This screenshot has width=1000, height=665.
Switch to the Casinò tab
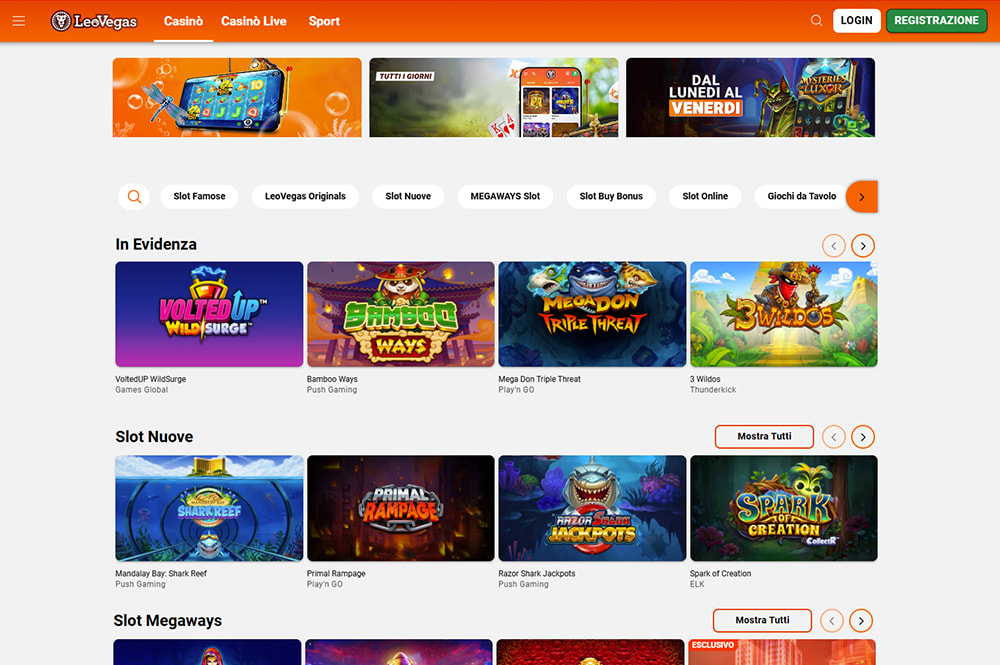pos(183,21)
